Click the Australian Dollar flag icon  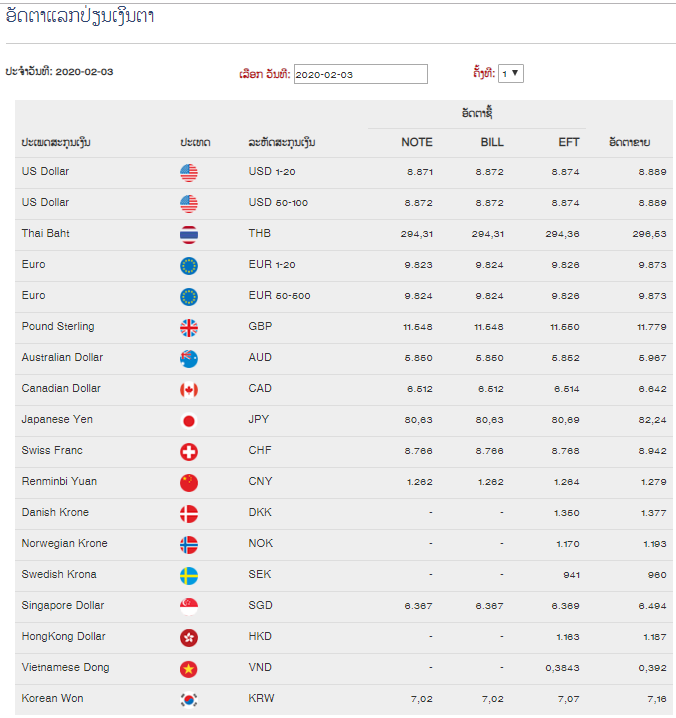(189, 359)
